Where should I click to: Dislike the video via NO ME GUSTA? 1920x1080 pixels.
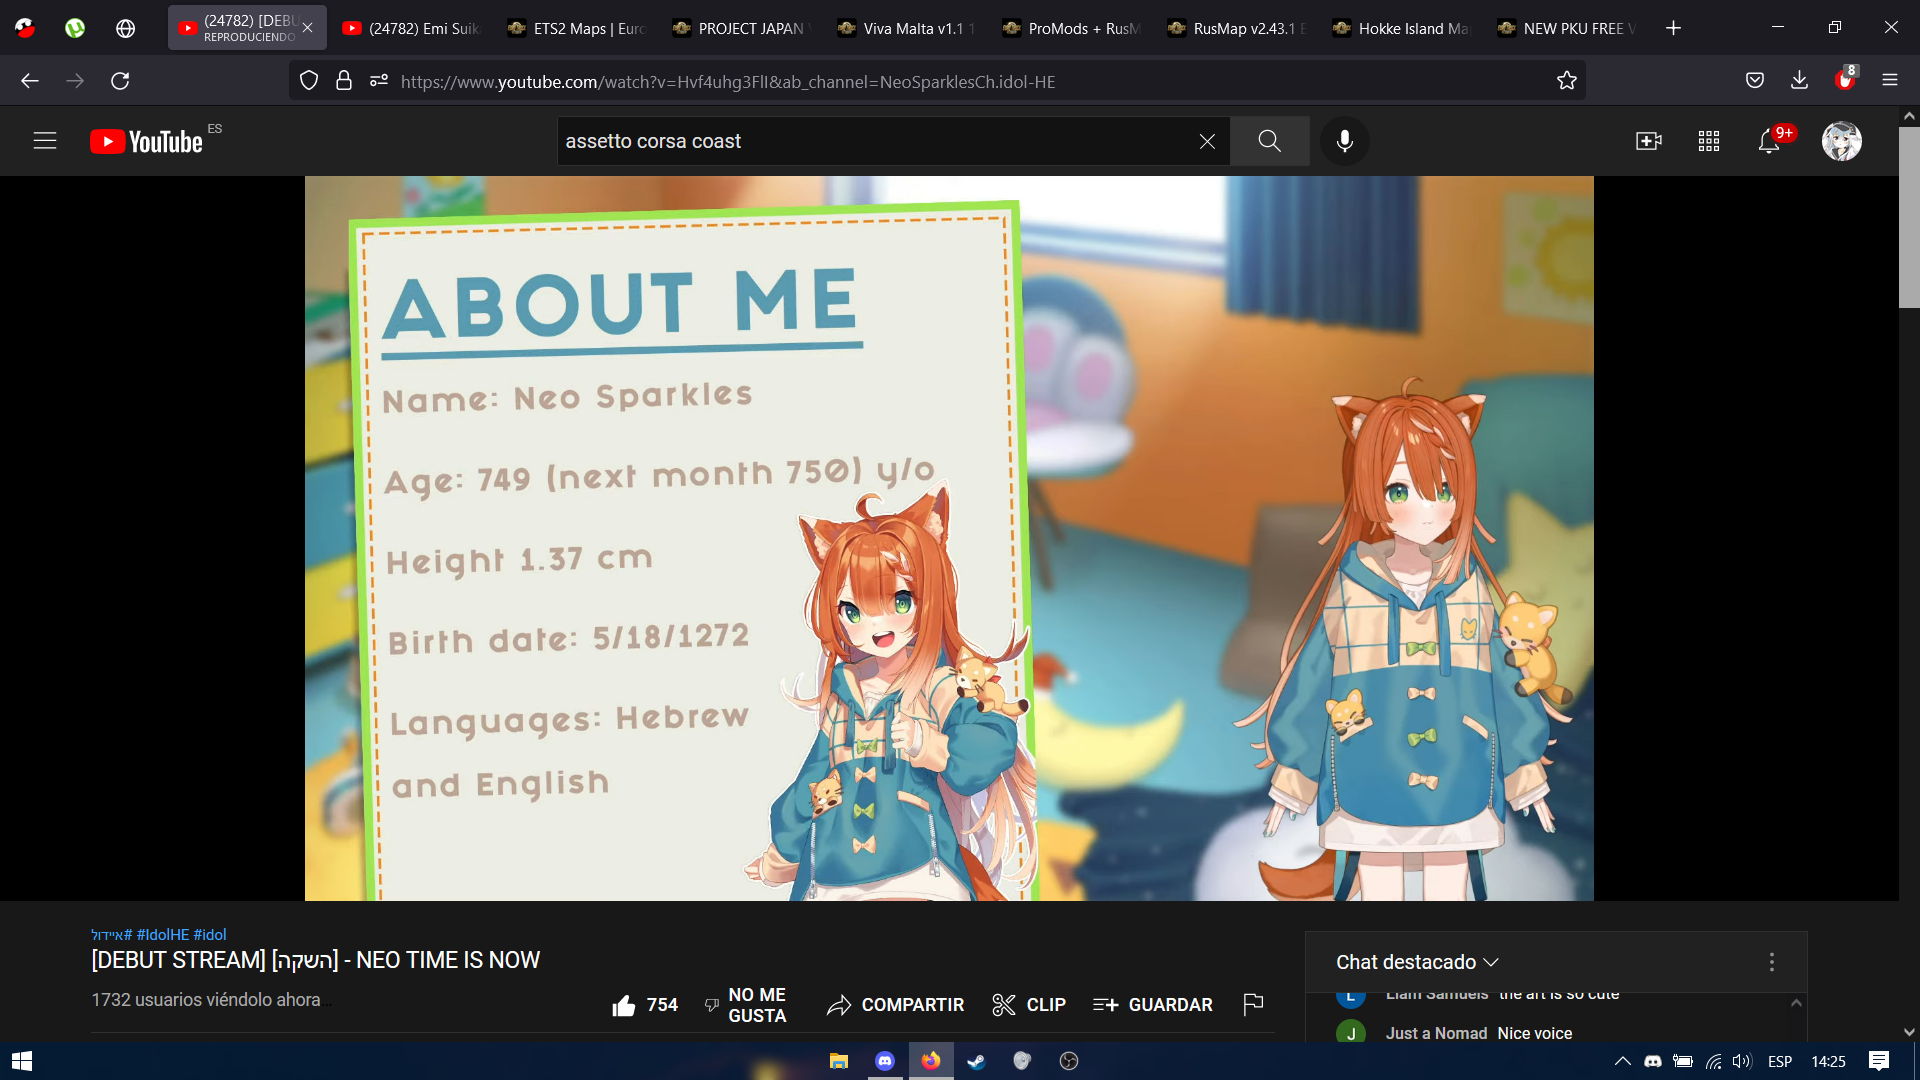[746, 1005]
